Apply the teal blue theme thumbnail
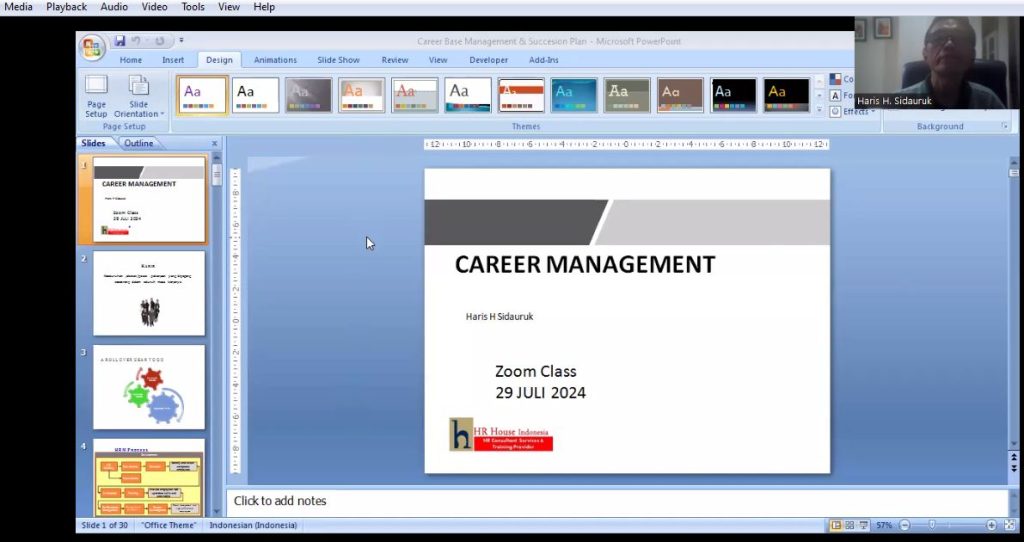The image size is (1024, 542). click(574, 95)
